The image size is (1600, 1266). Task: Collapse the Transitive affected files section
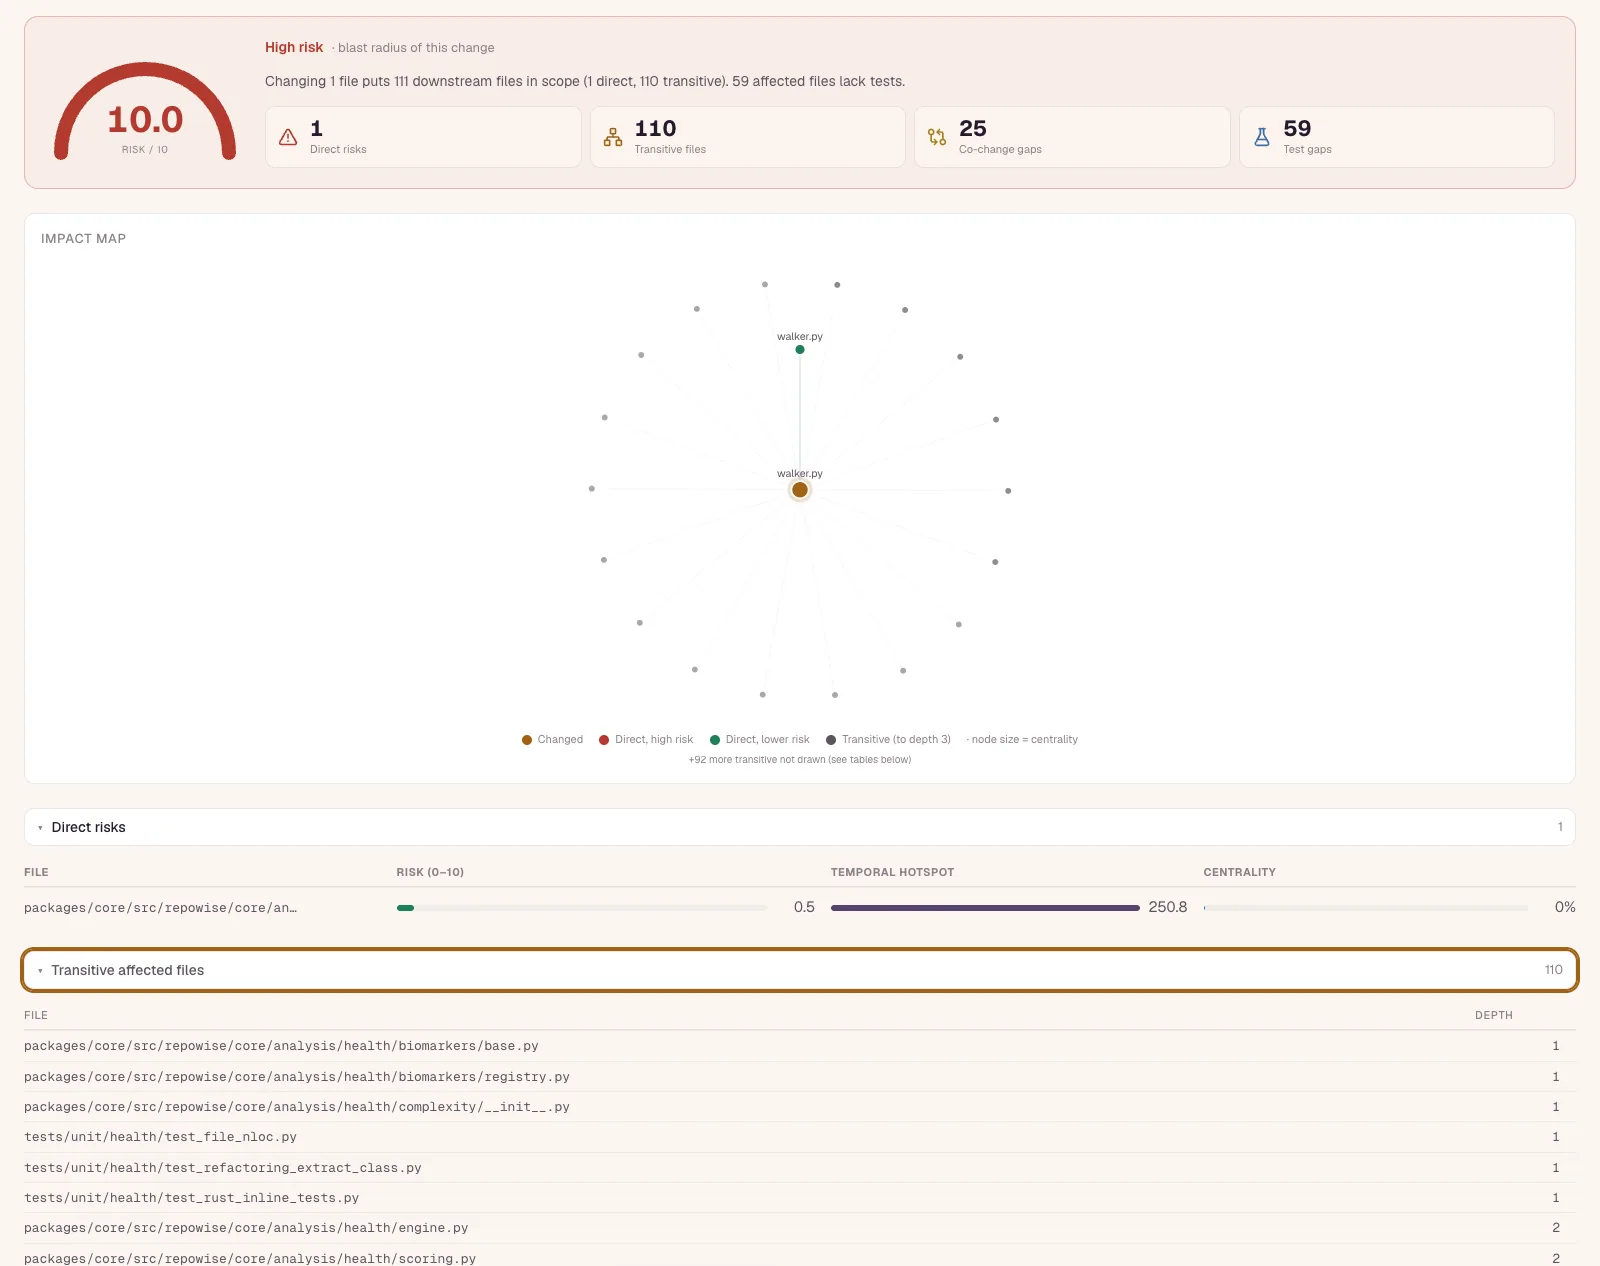click(x=800, y=970)
